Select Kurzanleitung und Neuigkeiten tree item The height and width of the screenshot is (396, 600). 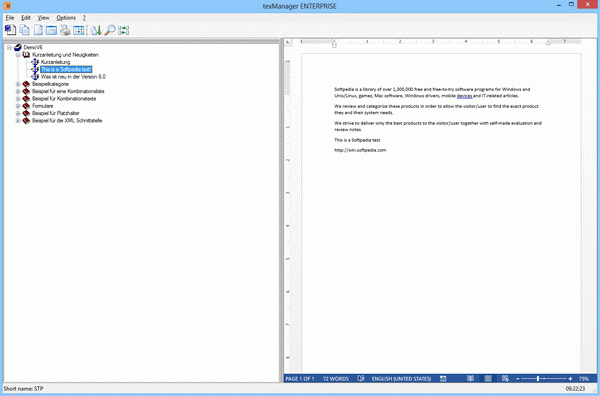65,55
